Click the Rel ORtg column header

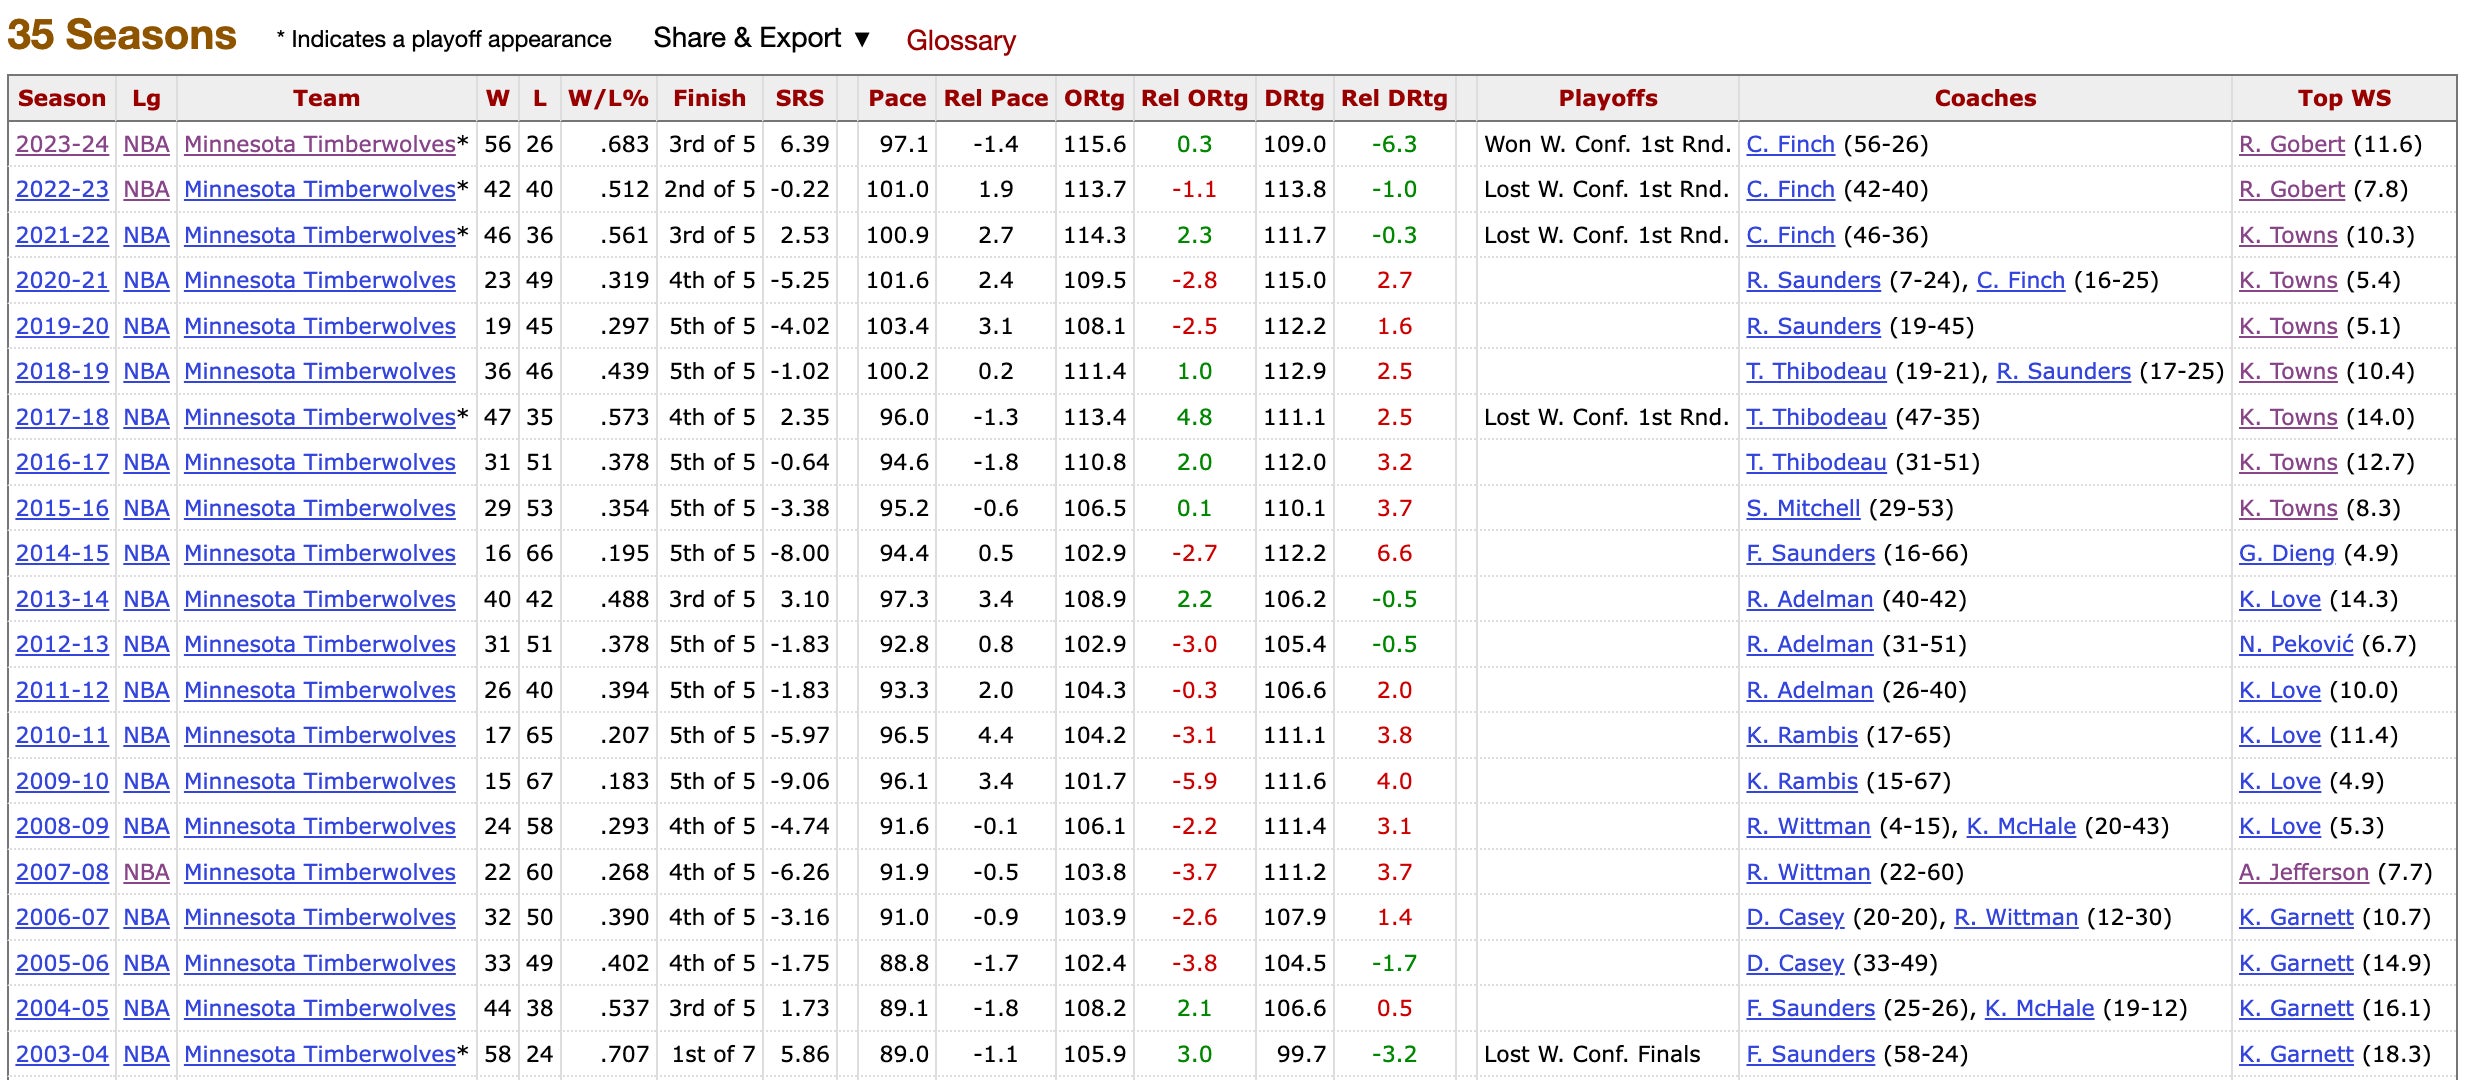point(1194,98)
